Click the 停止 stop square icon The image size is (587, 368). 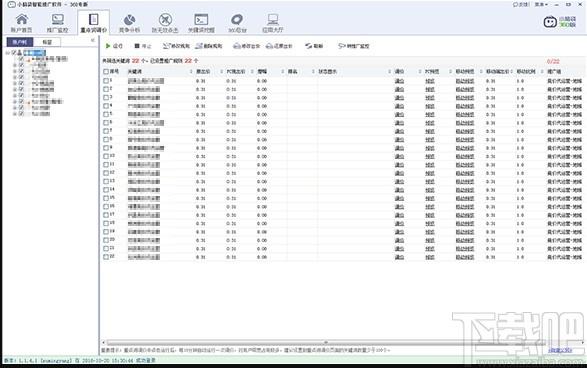pyautogui.click(x=137, y=46)
